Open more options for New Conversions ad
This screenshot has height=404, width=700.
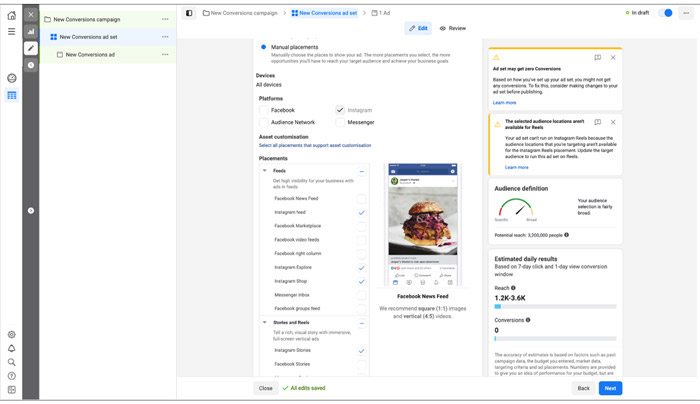pos(165,54)
